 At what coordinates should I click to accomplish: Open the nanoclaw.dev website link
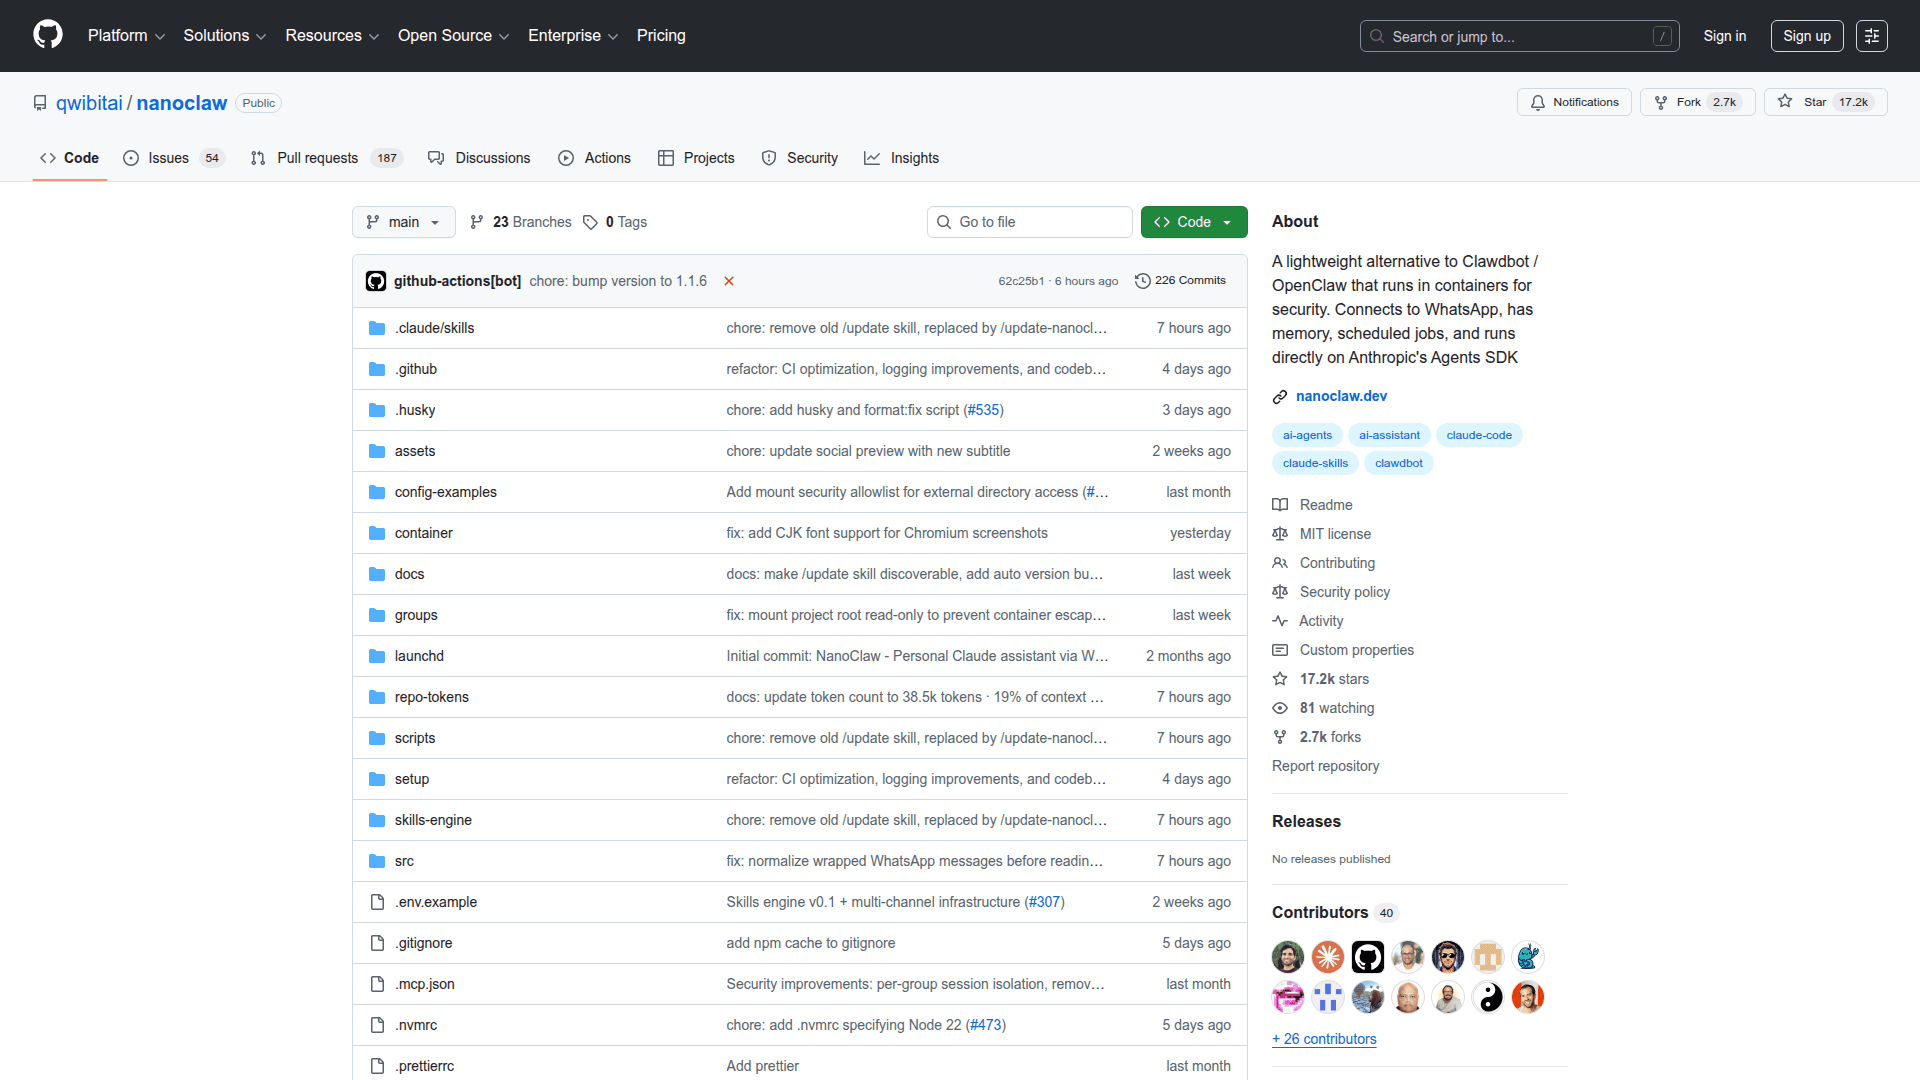pos(1341,396)
